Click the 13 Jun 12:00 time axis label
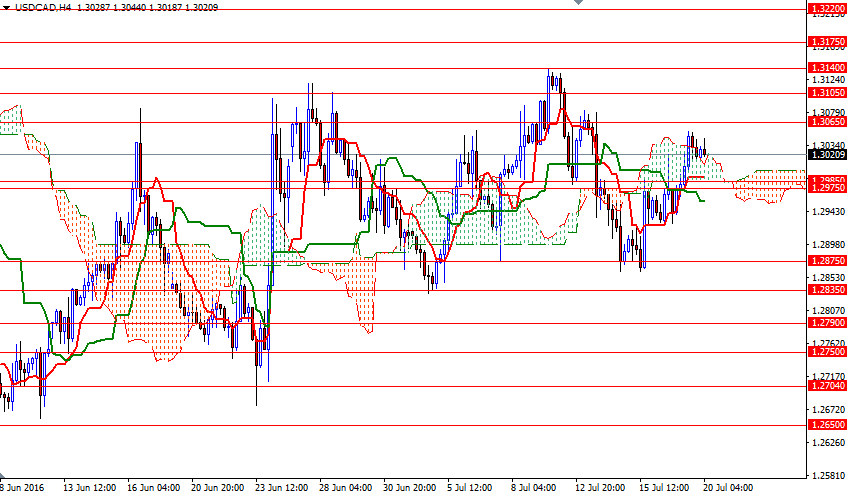 pos(89,488)
